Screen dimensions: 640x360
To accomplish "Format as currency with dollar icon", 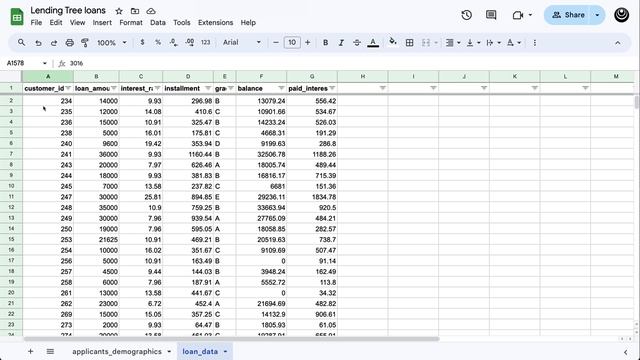I will pos(142,42).
